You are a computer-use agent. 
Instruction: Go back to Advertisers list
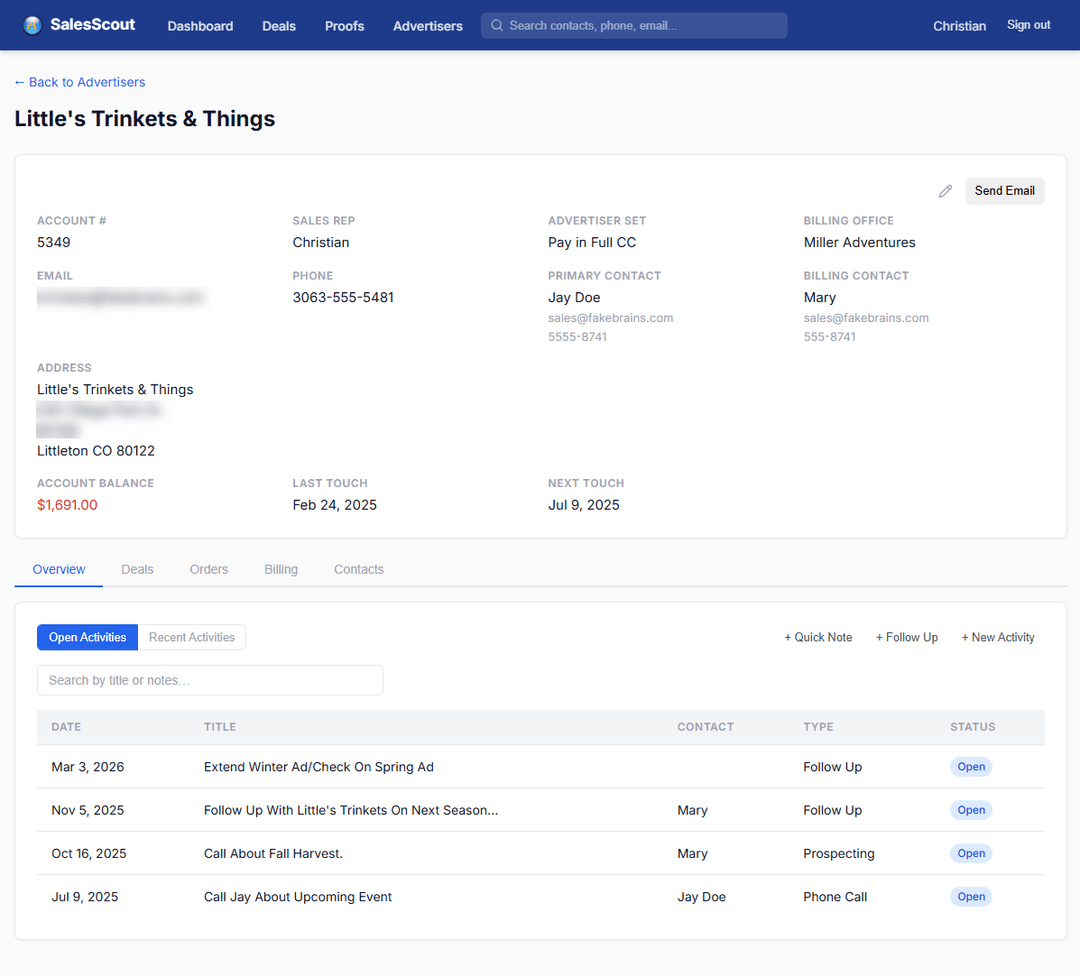click(80, 82)
